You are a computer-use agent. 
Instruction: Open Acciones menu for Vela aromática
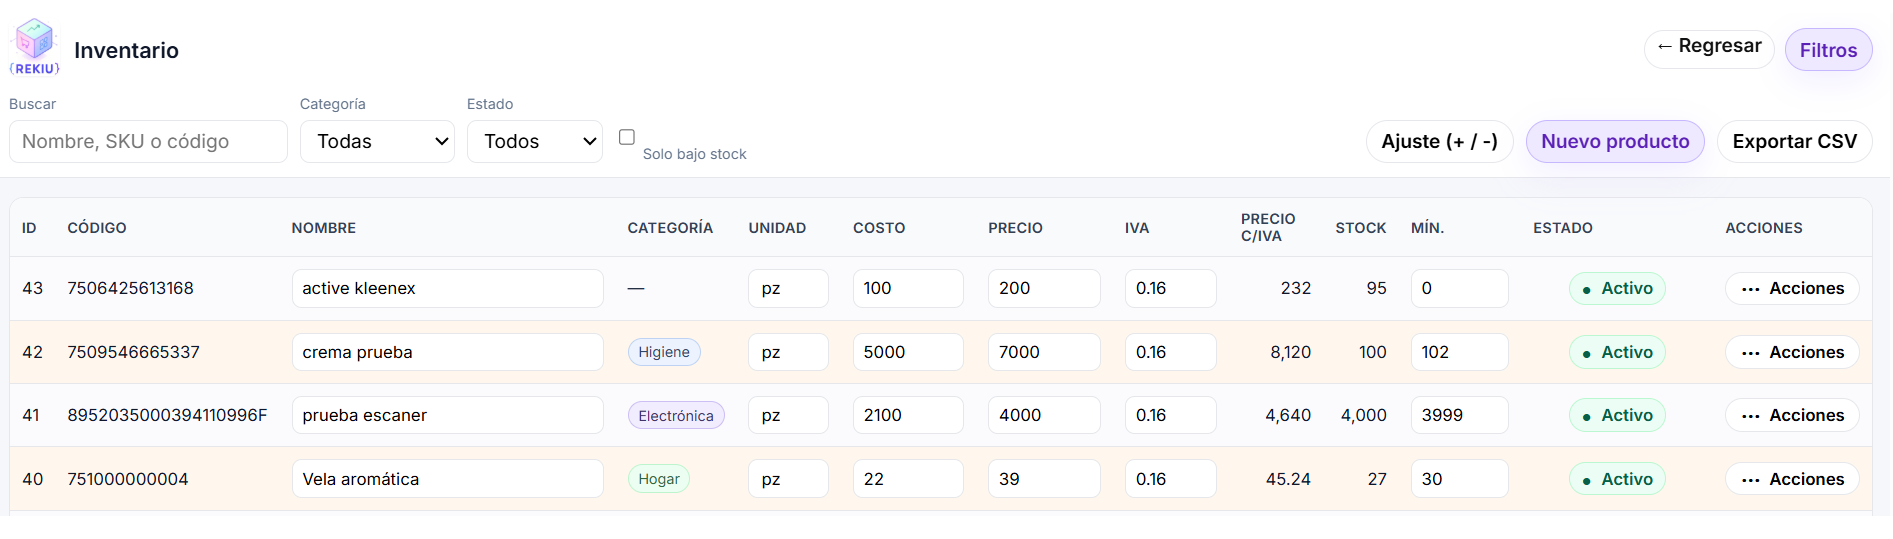1791,479
